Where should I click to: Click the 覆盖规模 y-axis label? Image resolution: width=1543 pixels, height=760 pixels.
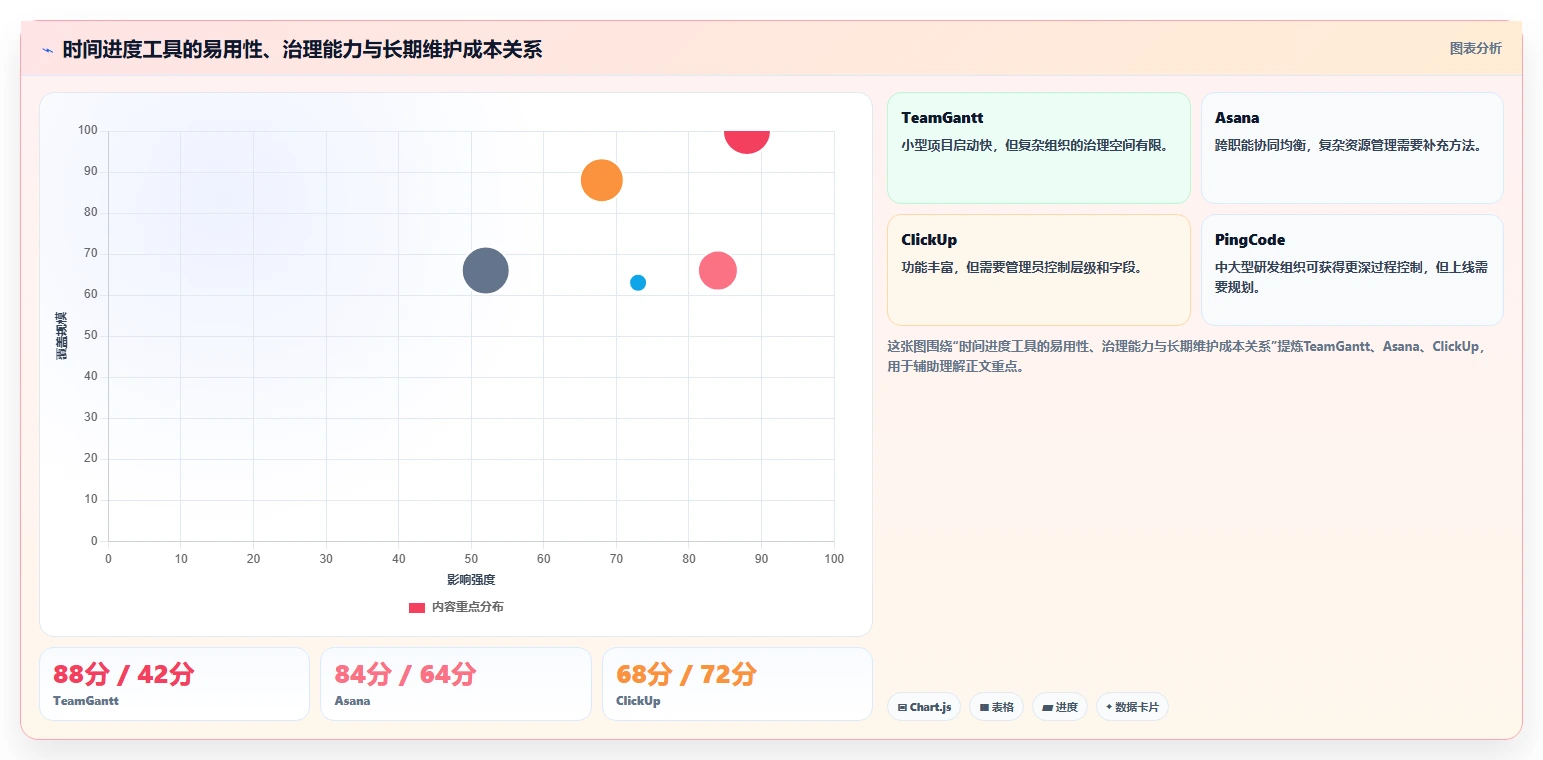pos(62,336)
